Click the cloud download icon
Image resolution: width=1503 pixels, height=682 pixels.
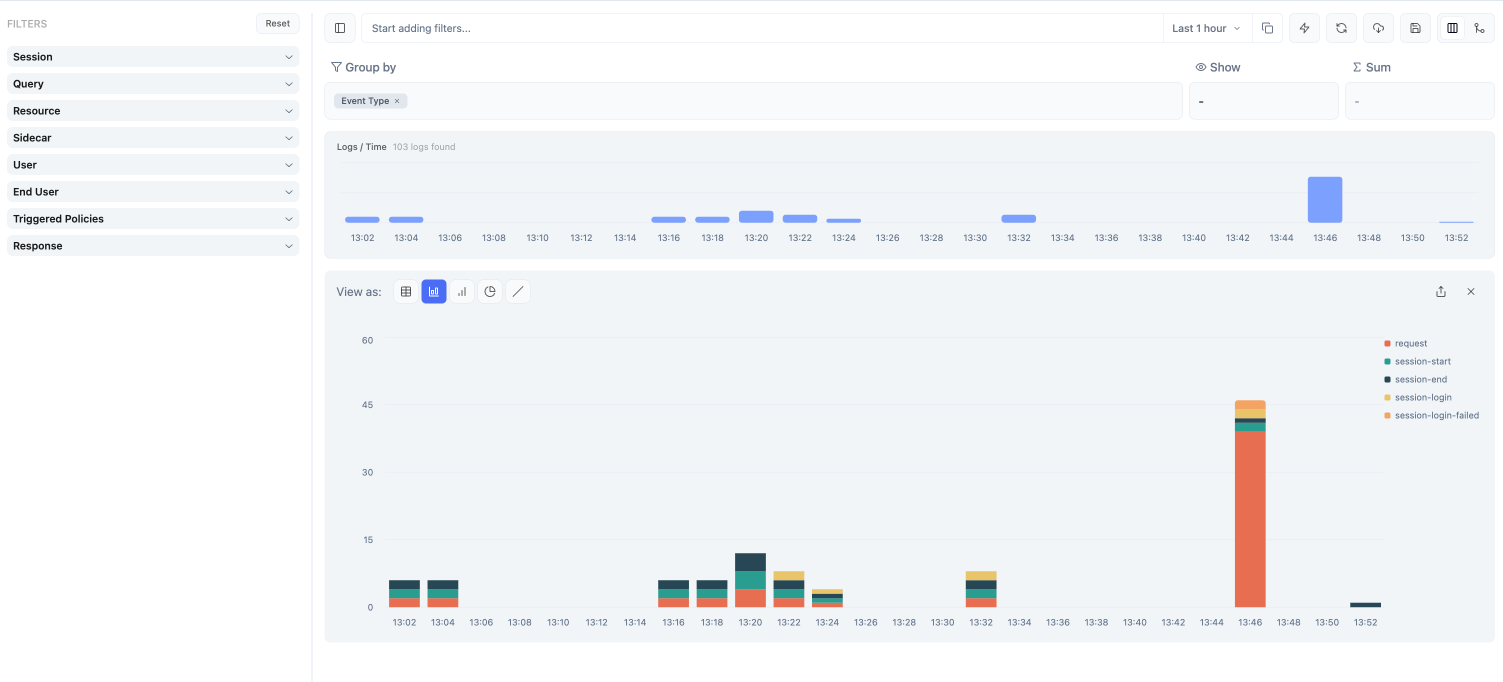[1378, 27]
